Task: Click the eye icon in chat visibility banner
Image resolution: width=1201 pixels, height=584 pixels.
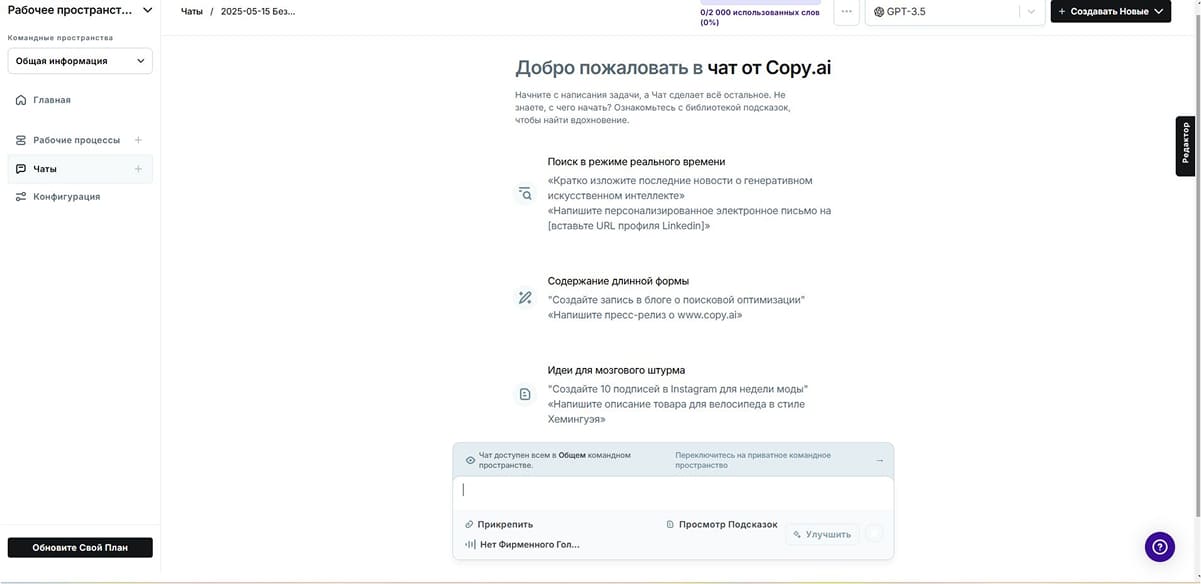Action: point(470,460)
